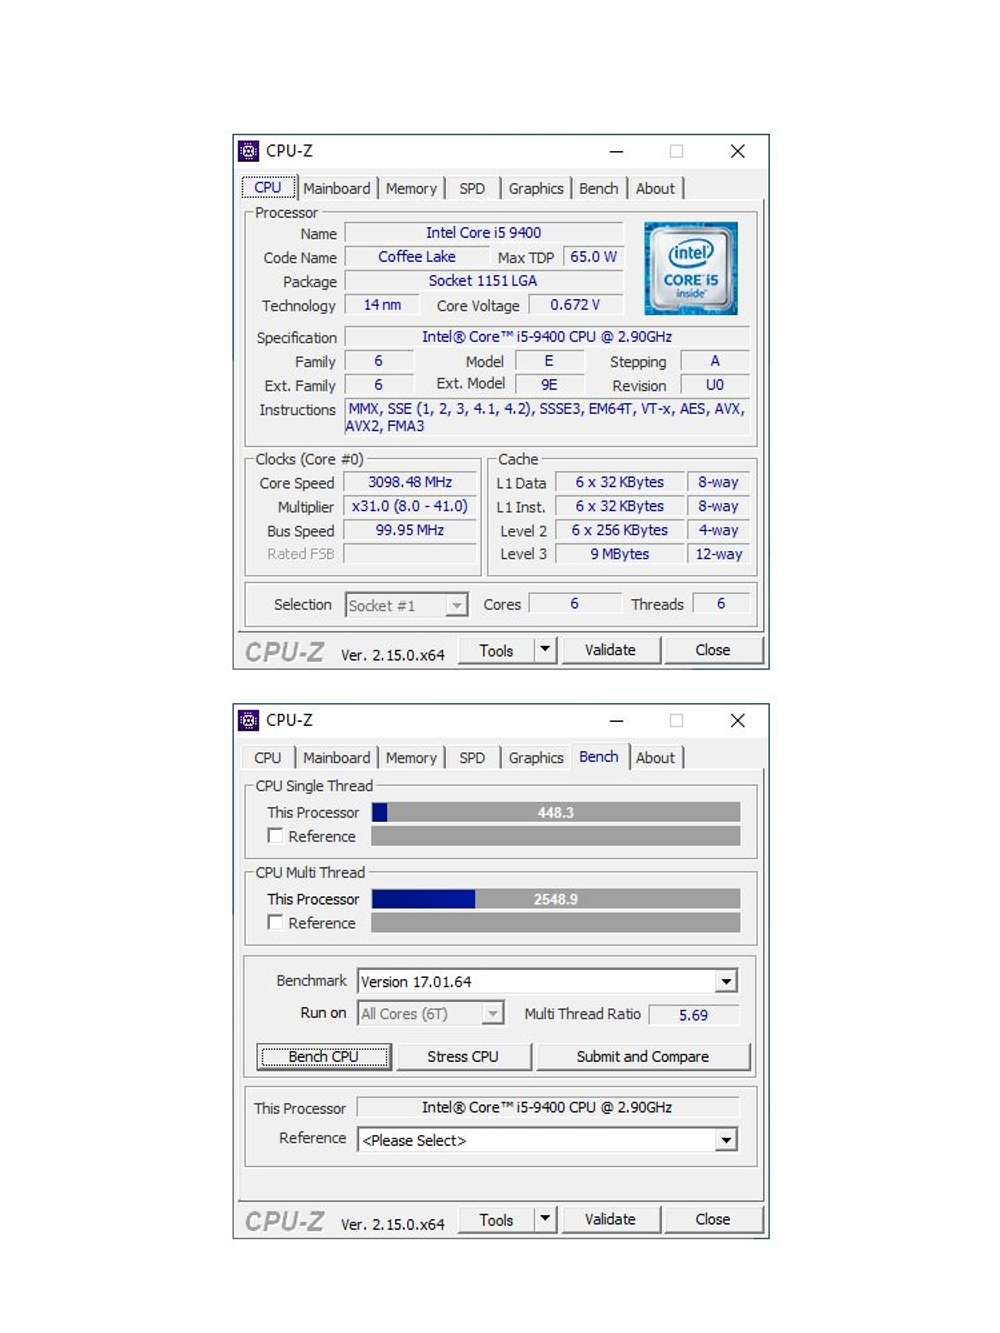Image resolution: width=1000 pixels, height=1333 pixels.
Task: Click Close button in lower Bench window
Action: (713, 1219)
